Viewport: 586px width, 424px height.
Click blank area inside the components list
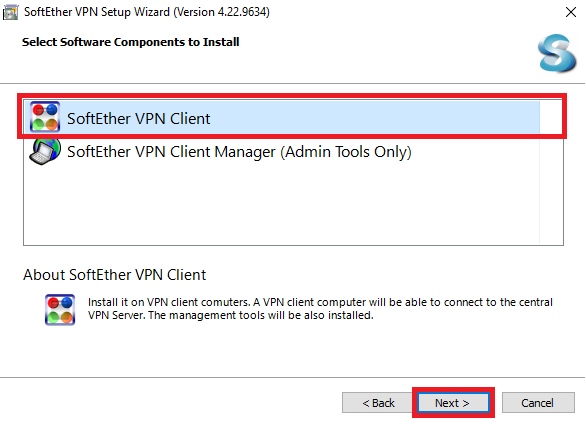[280, 205]
